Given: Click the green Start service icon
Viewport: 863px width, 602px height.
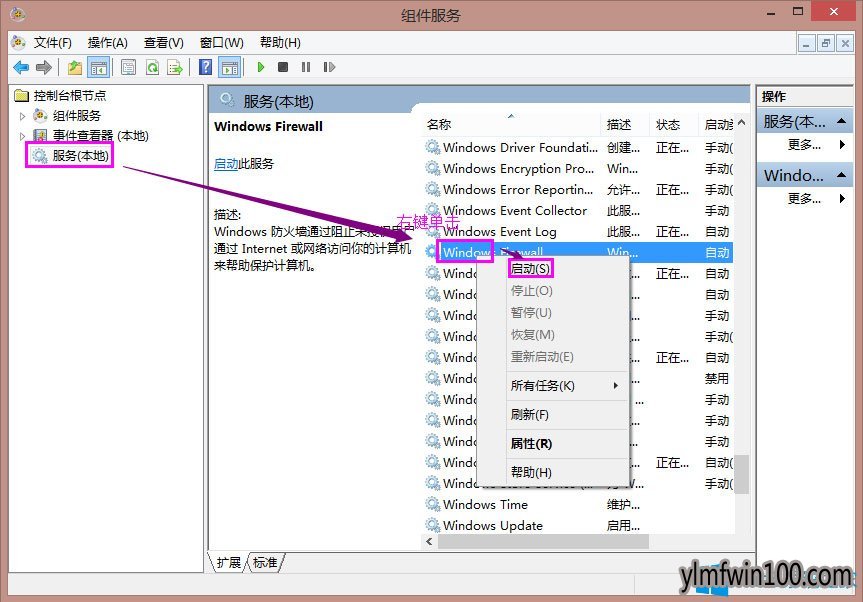Looking at the screenshot, I should pos(261,67).
